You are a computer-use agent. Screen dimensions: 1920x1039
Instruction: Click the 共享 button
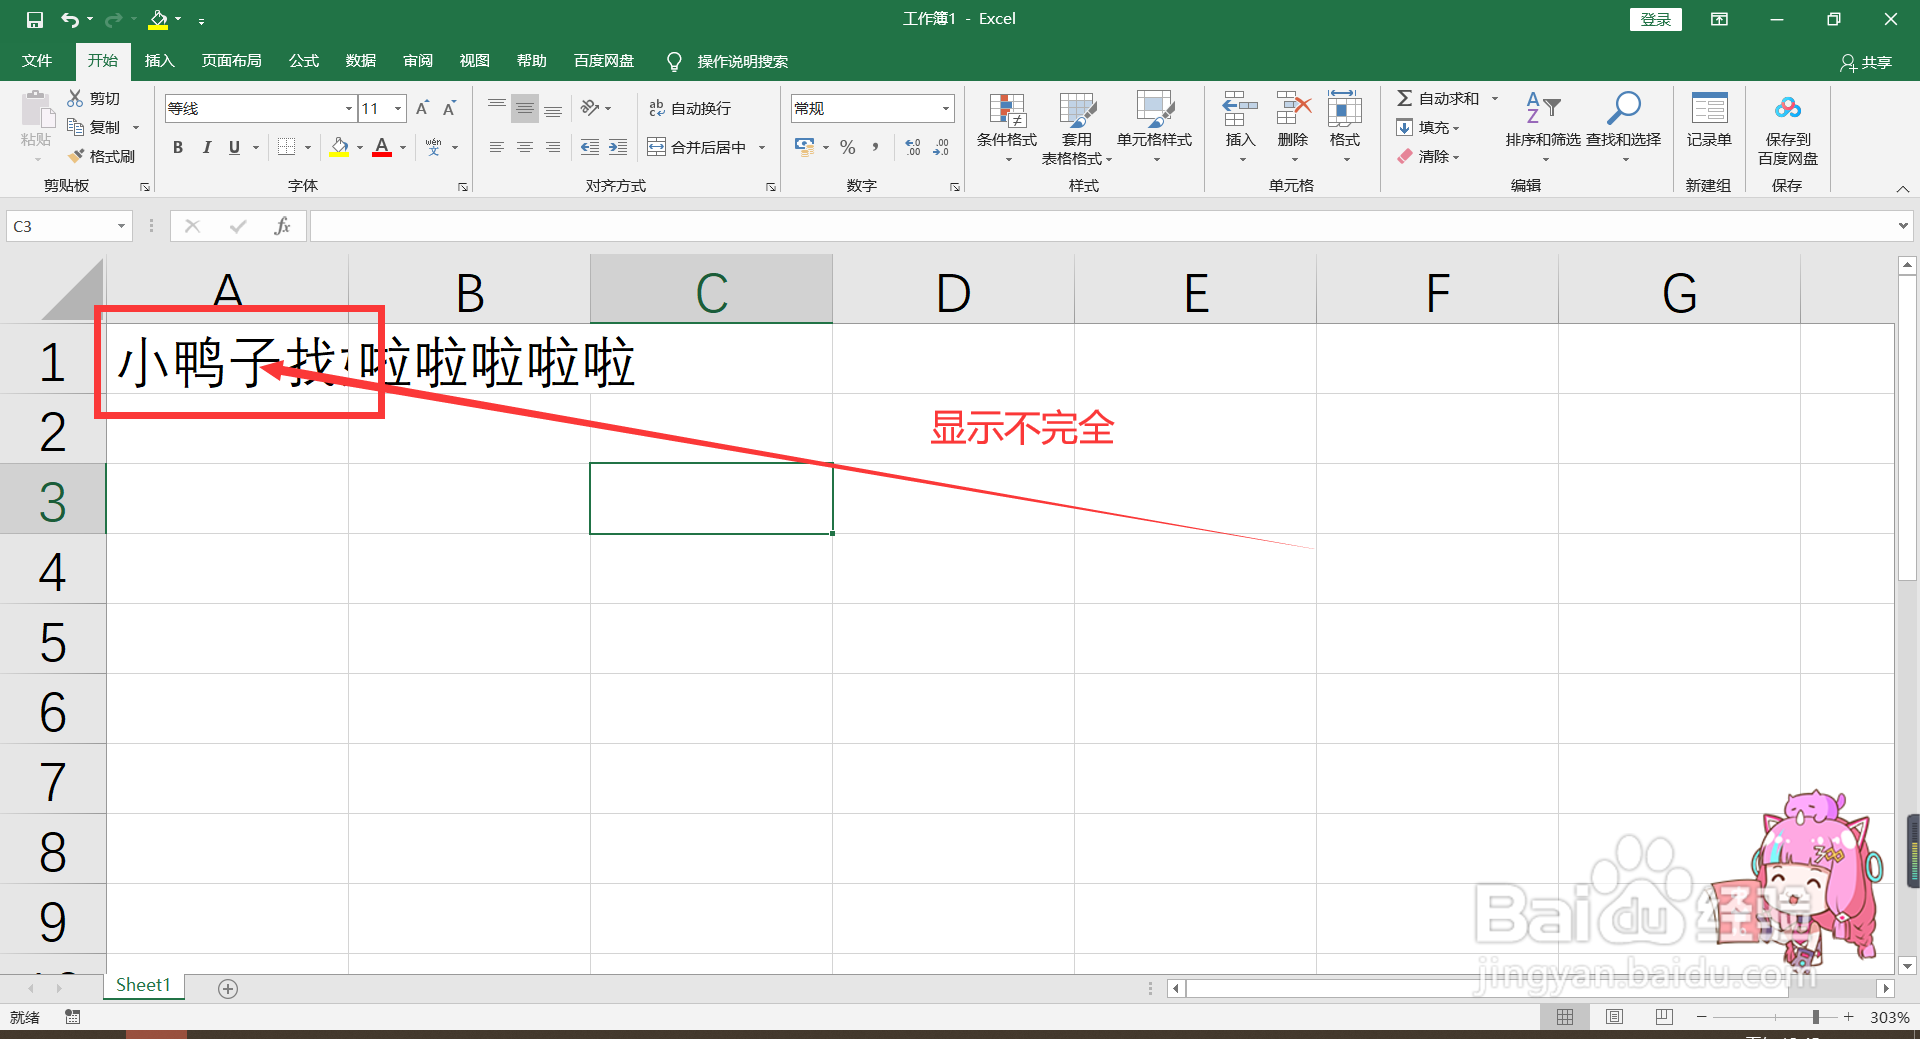[1866, 62]
